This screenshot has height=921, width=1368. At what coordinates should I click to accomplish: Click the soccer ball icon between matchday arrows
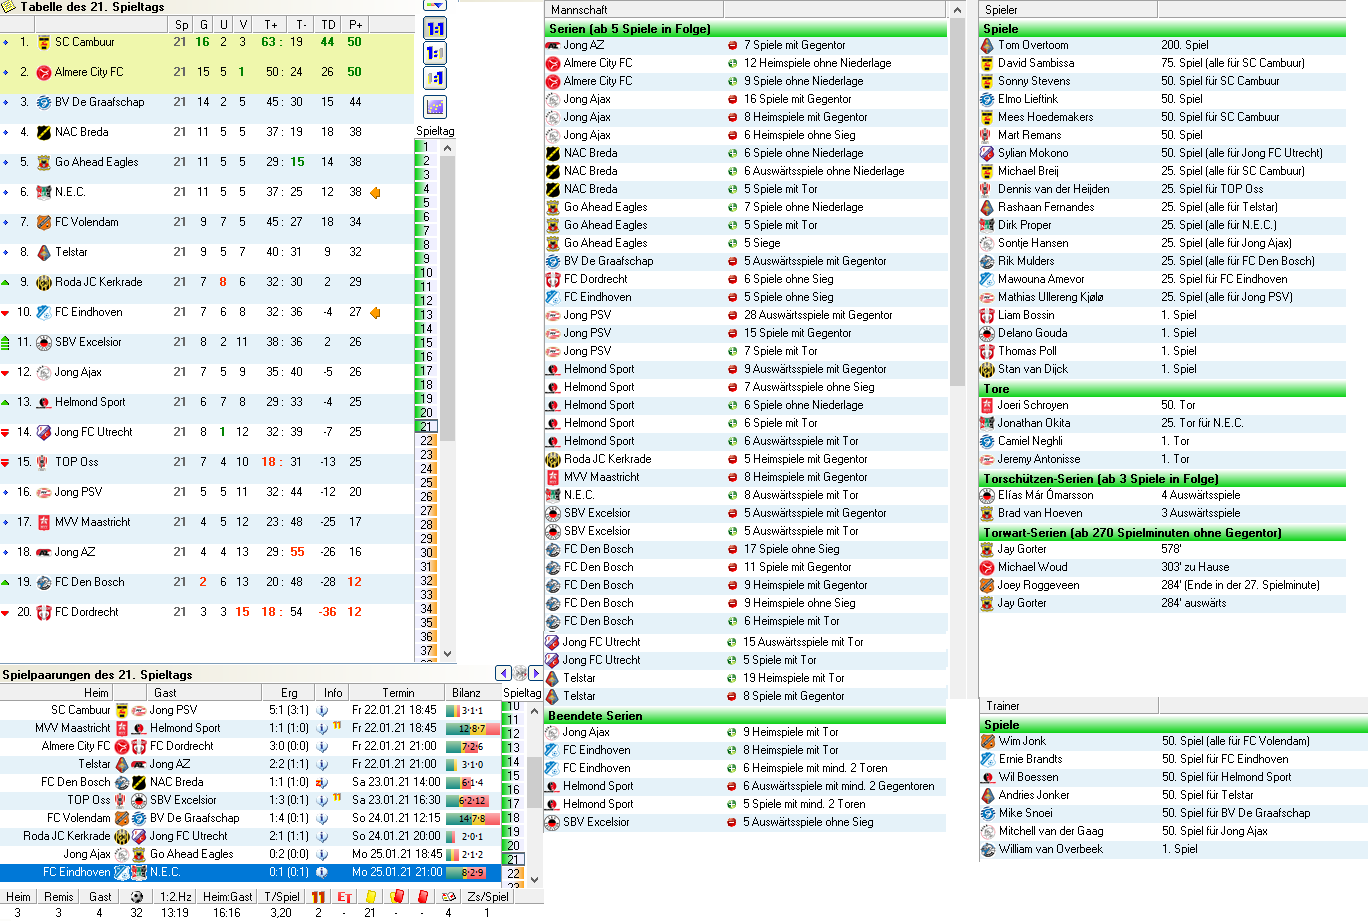pos(520,673)
